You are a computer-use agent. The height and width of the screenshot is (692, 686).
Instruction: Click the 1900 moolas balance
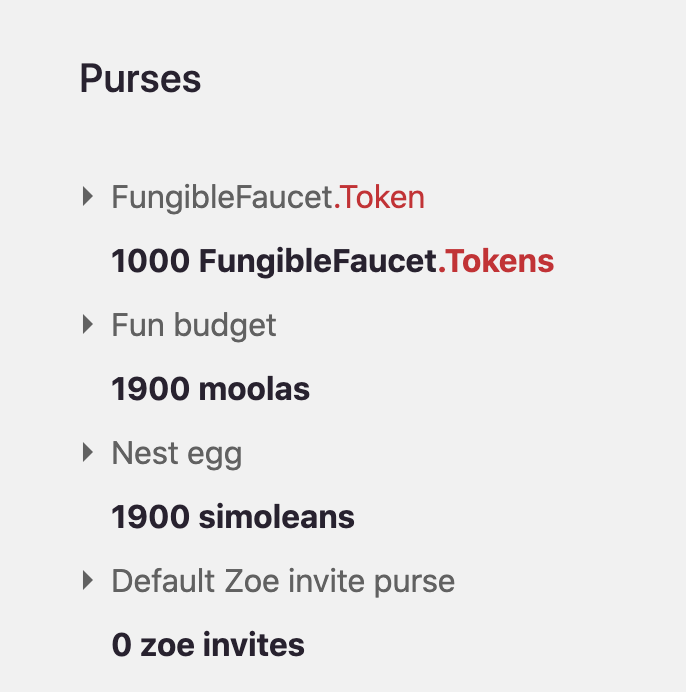click(211, 389)
